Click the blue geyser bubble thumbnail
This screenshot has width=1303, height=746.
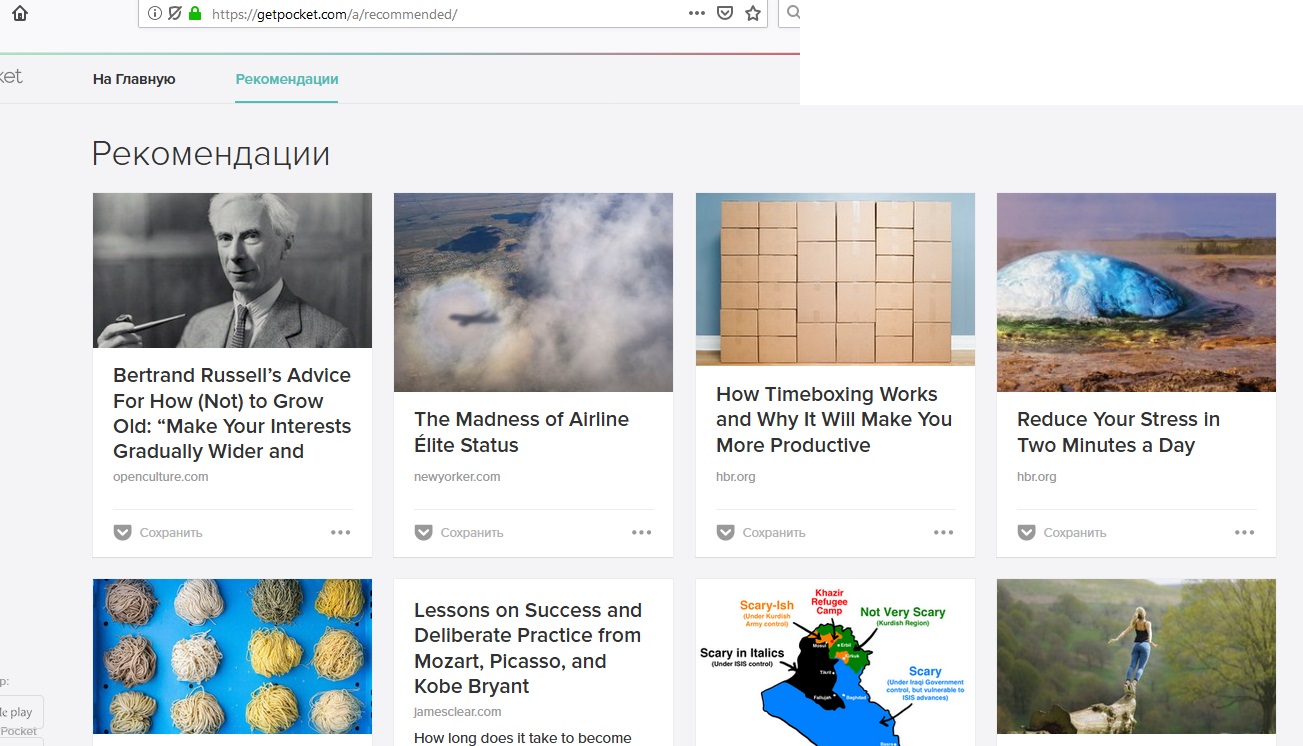(1136, 292)
